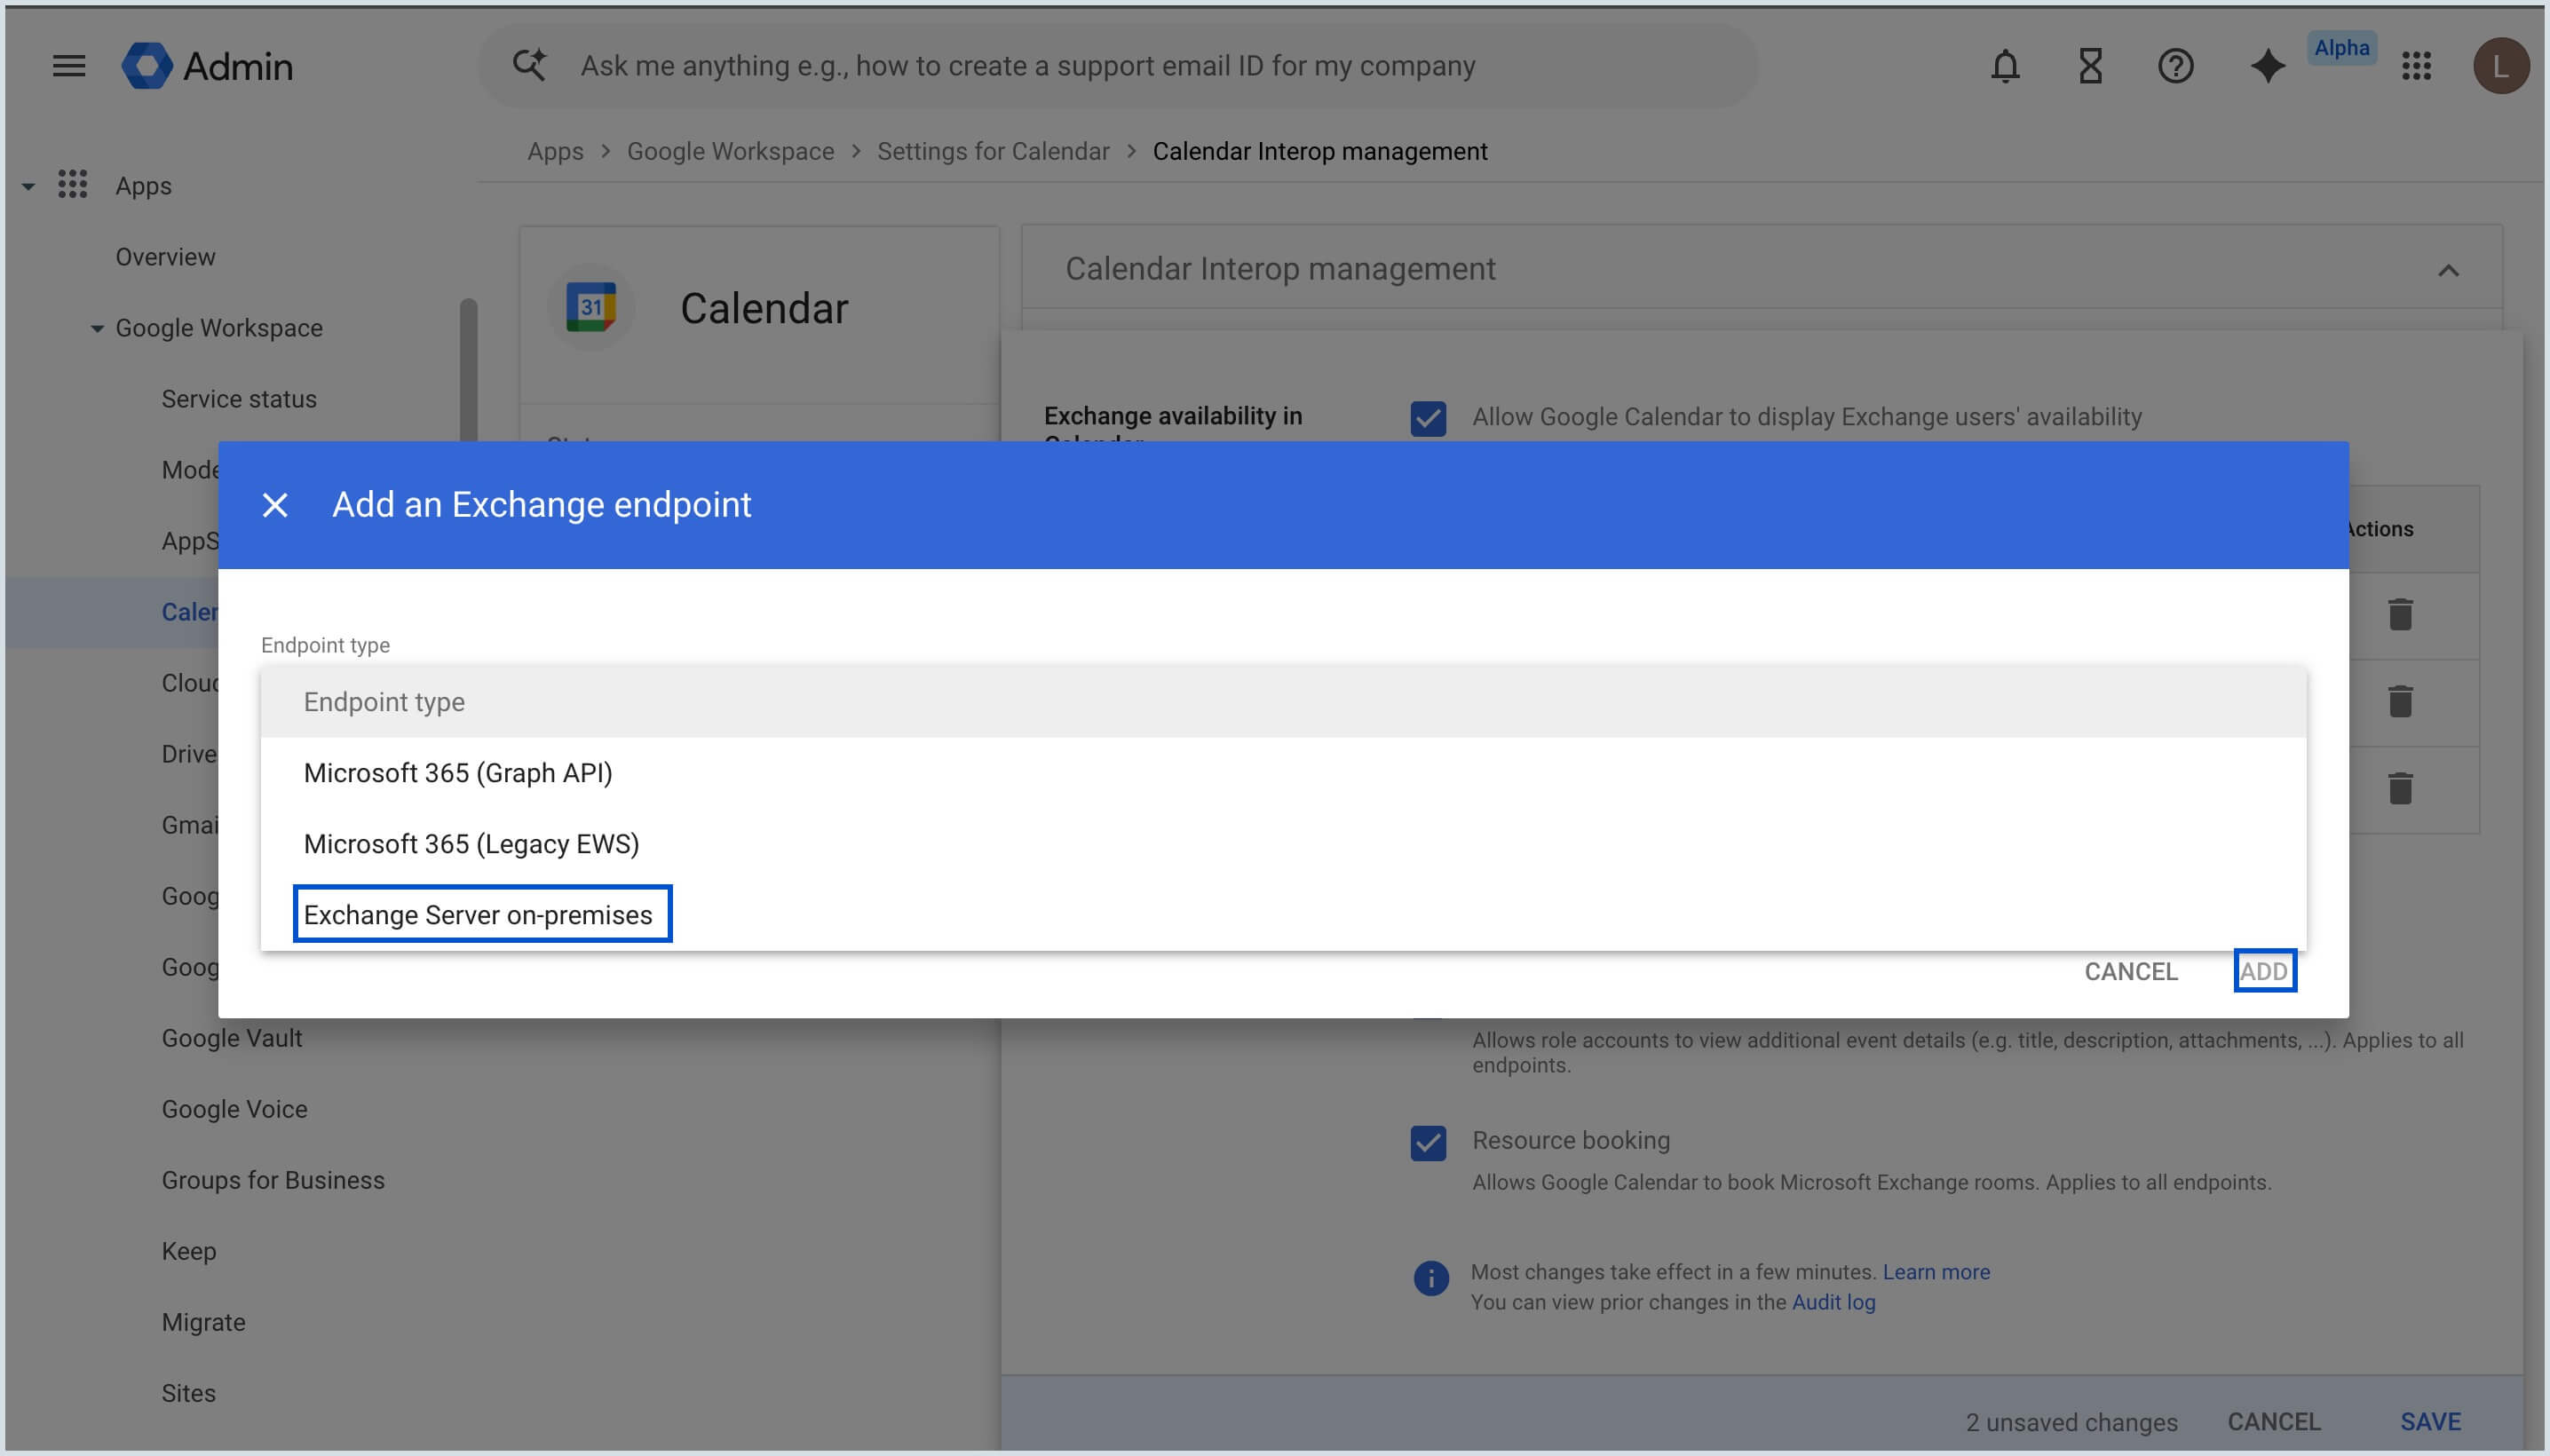Viewport: 2550px width, 1456px height.
Task: Collapse the Calendar Interop management panel
Action: click(x=2447, y=270)
